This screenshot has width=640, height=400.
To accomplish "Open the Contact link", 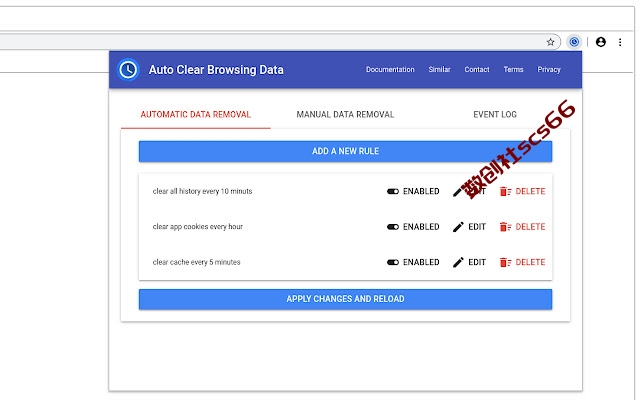I will (x=477, y=70).
